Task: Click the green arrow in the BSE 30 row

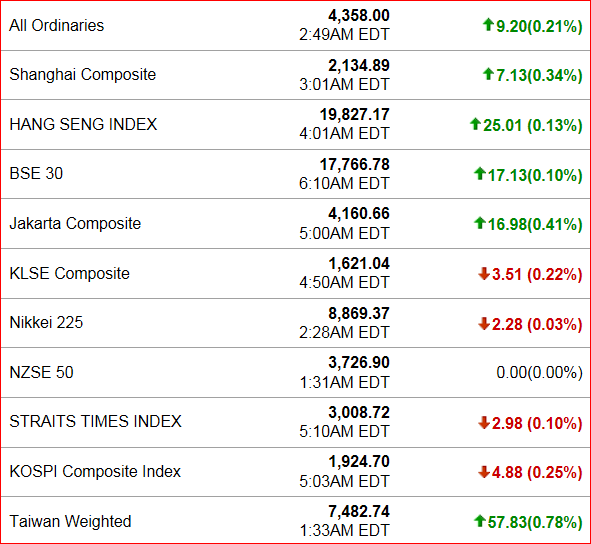Action: [x=480, y=174]
